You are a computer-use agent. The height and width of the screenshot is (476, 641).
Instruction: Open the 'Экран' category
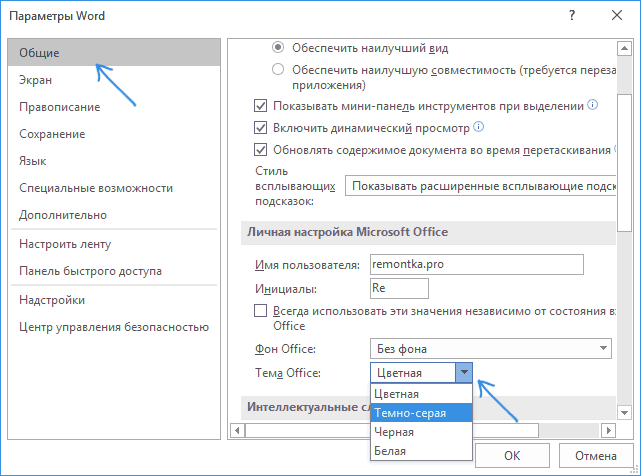point(114,80)
